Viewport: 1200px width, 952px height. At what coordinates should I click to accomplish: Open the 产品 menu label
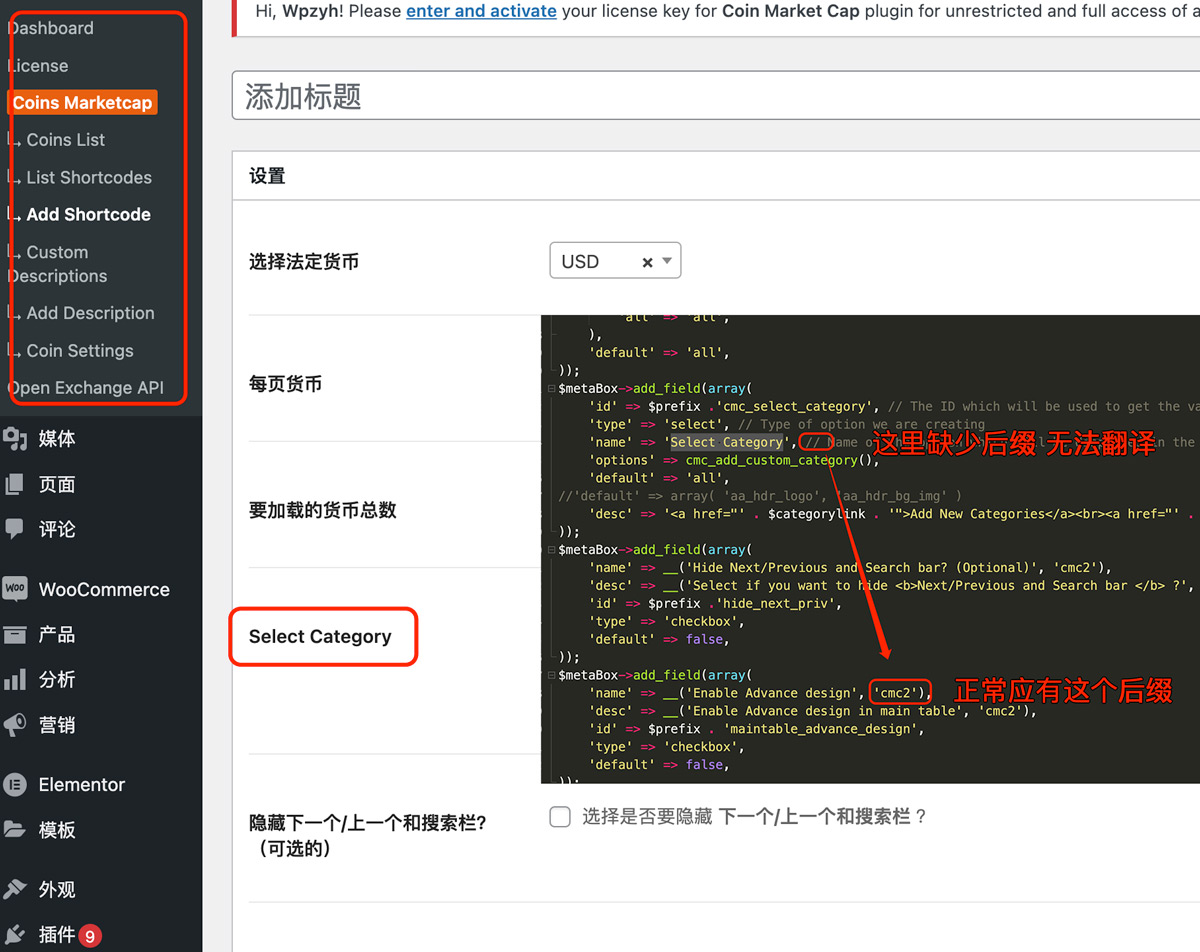click(x=57, y=635)
